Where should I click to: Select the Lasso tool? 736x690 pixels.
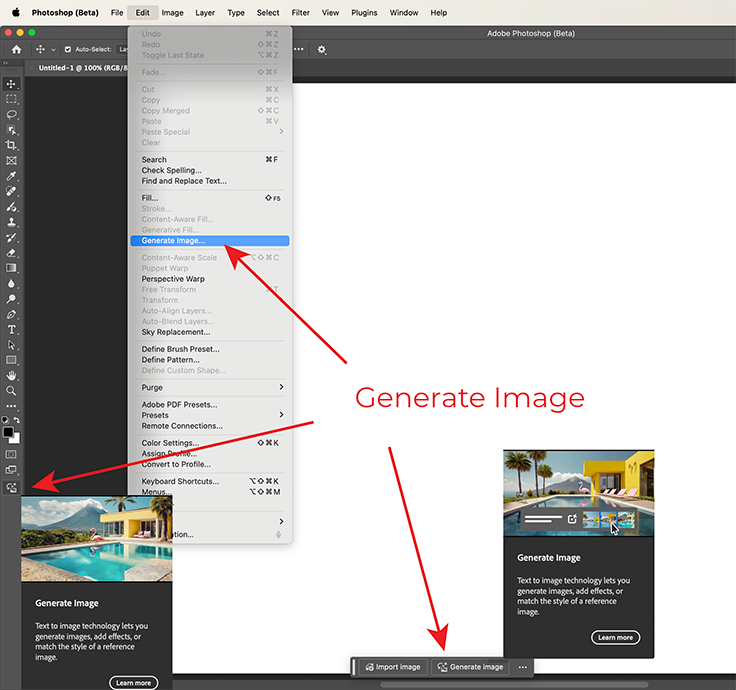pos(12,115)
